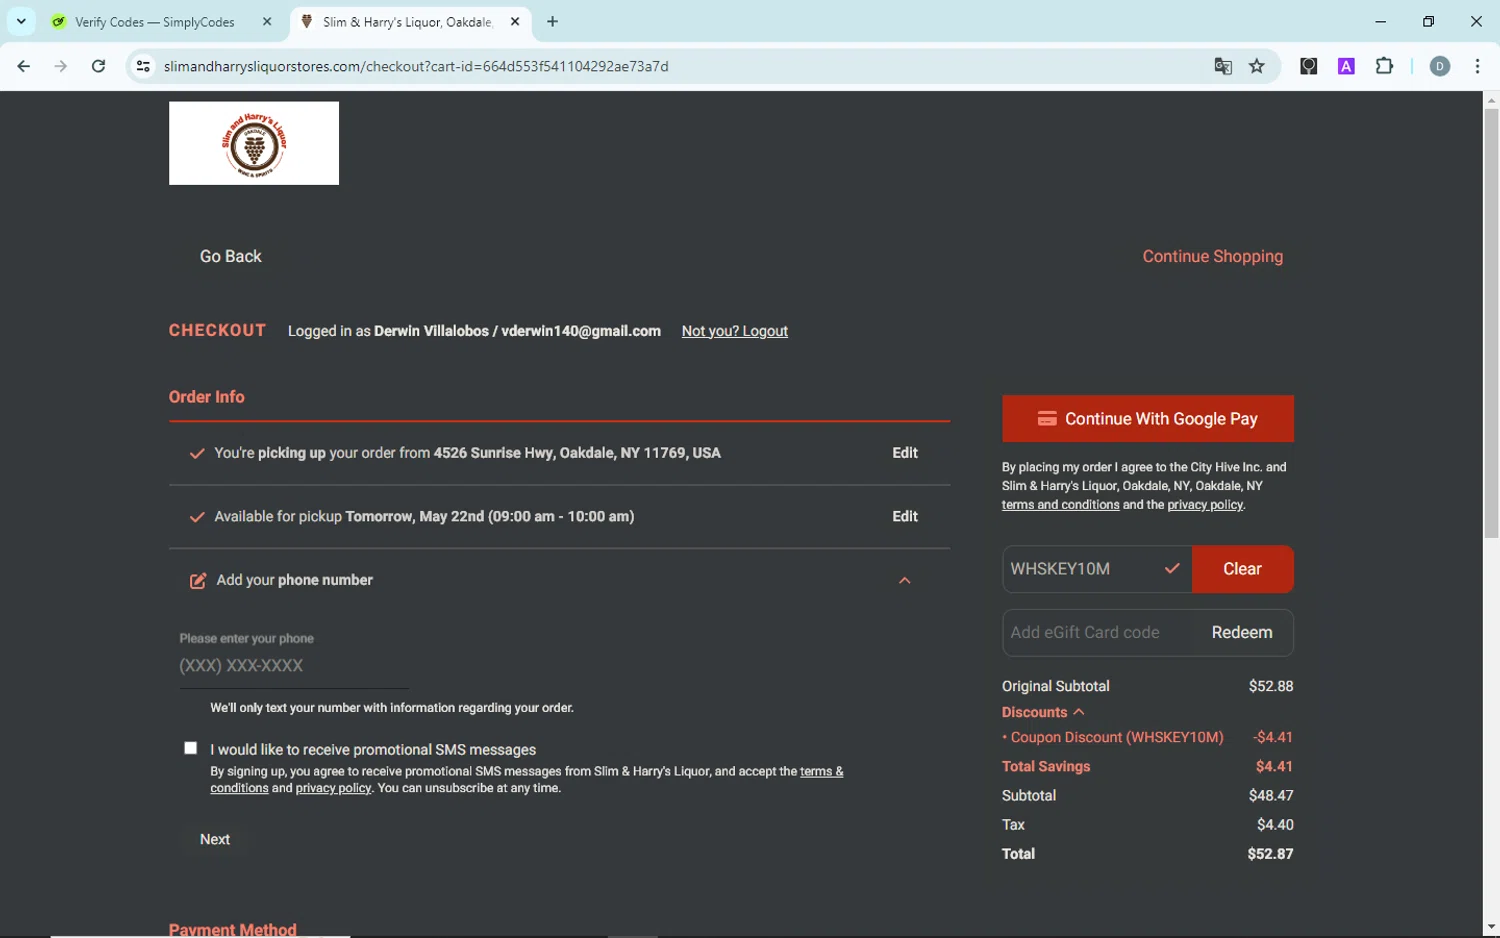The width and height of the screenshot is (1500, 938).
Task: Clear the applied coupon code
Action: [x=1242, y=569]
